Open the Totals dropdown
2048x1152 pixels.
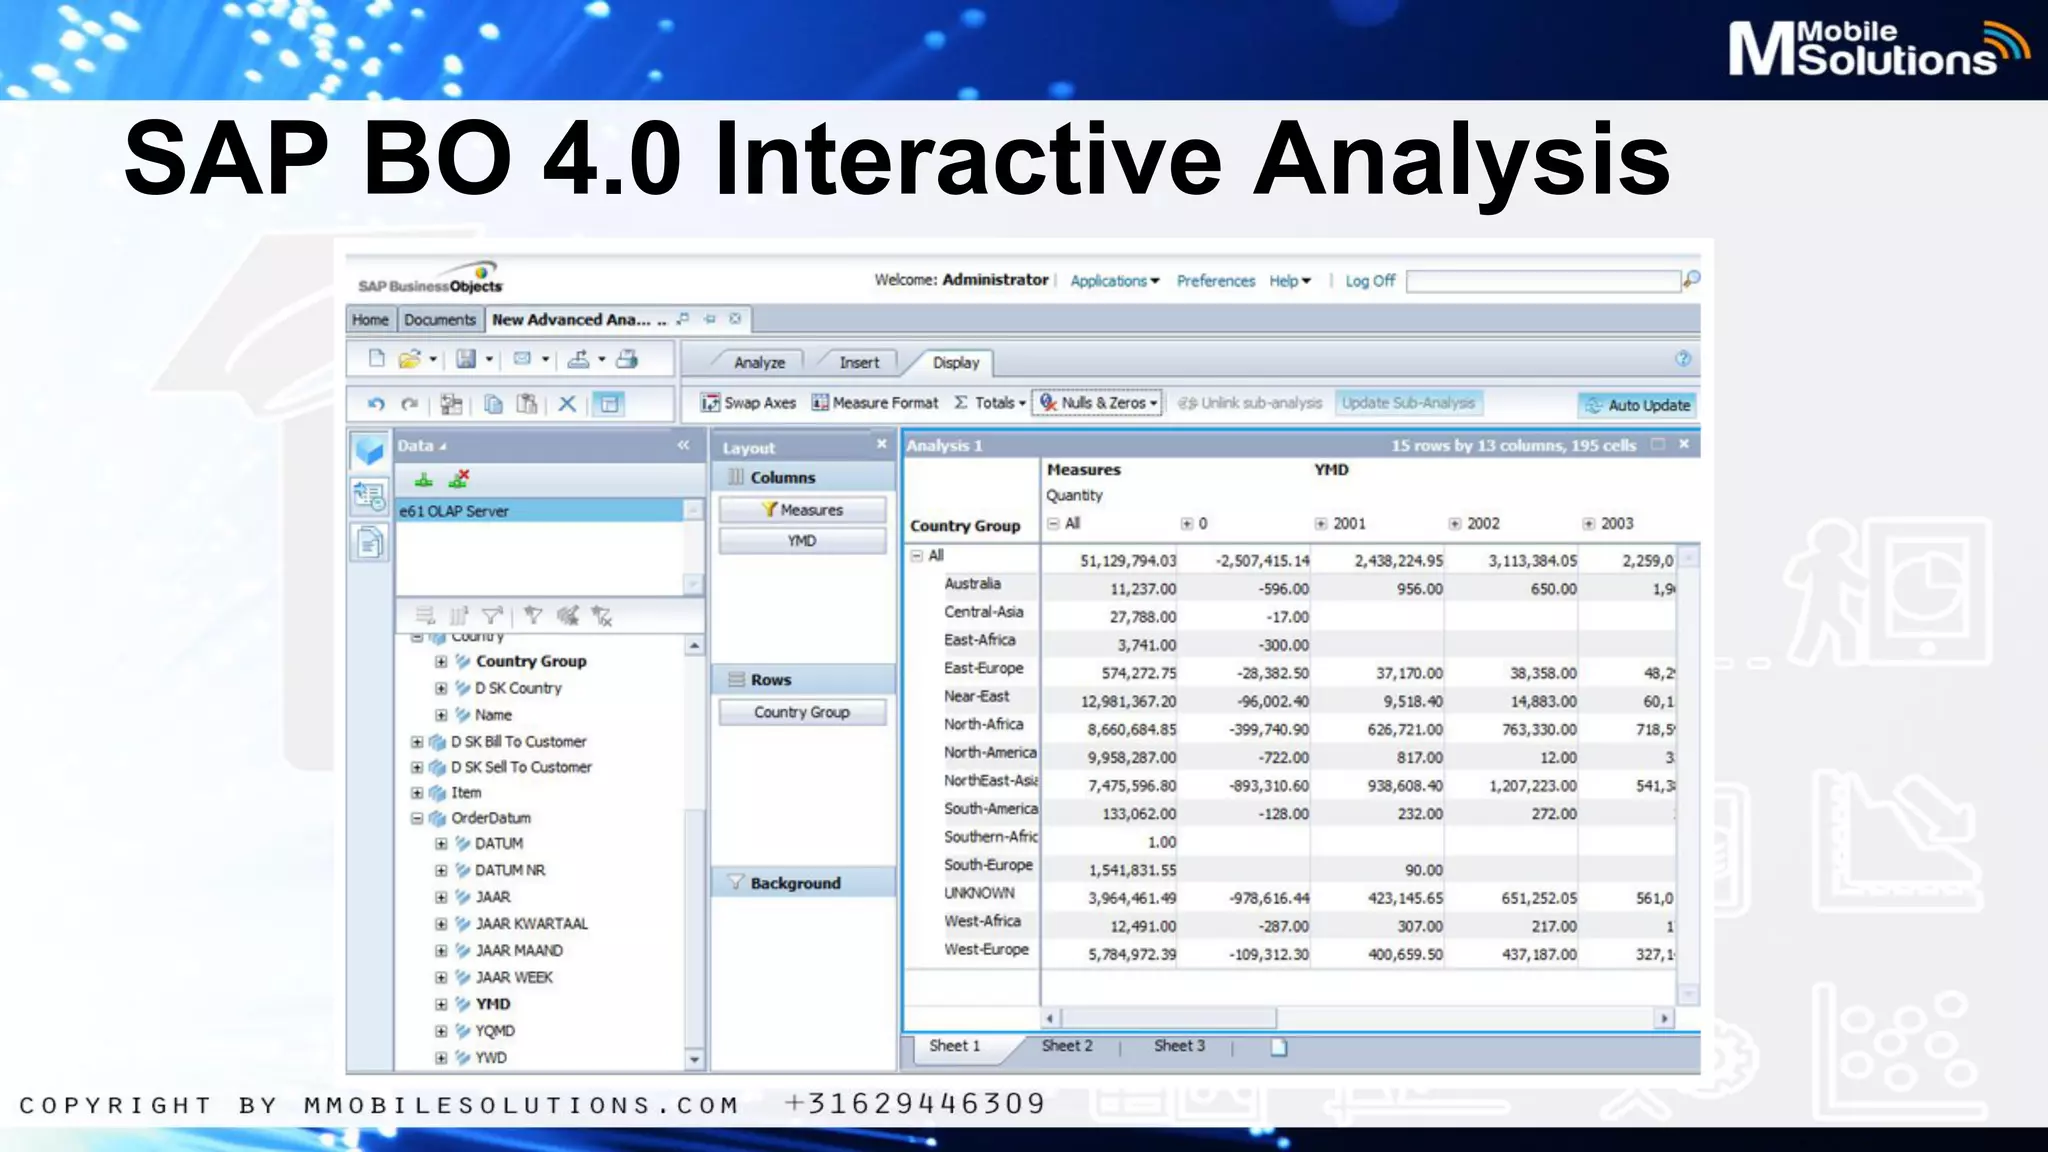click(x=990, y=403)
